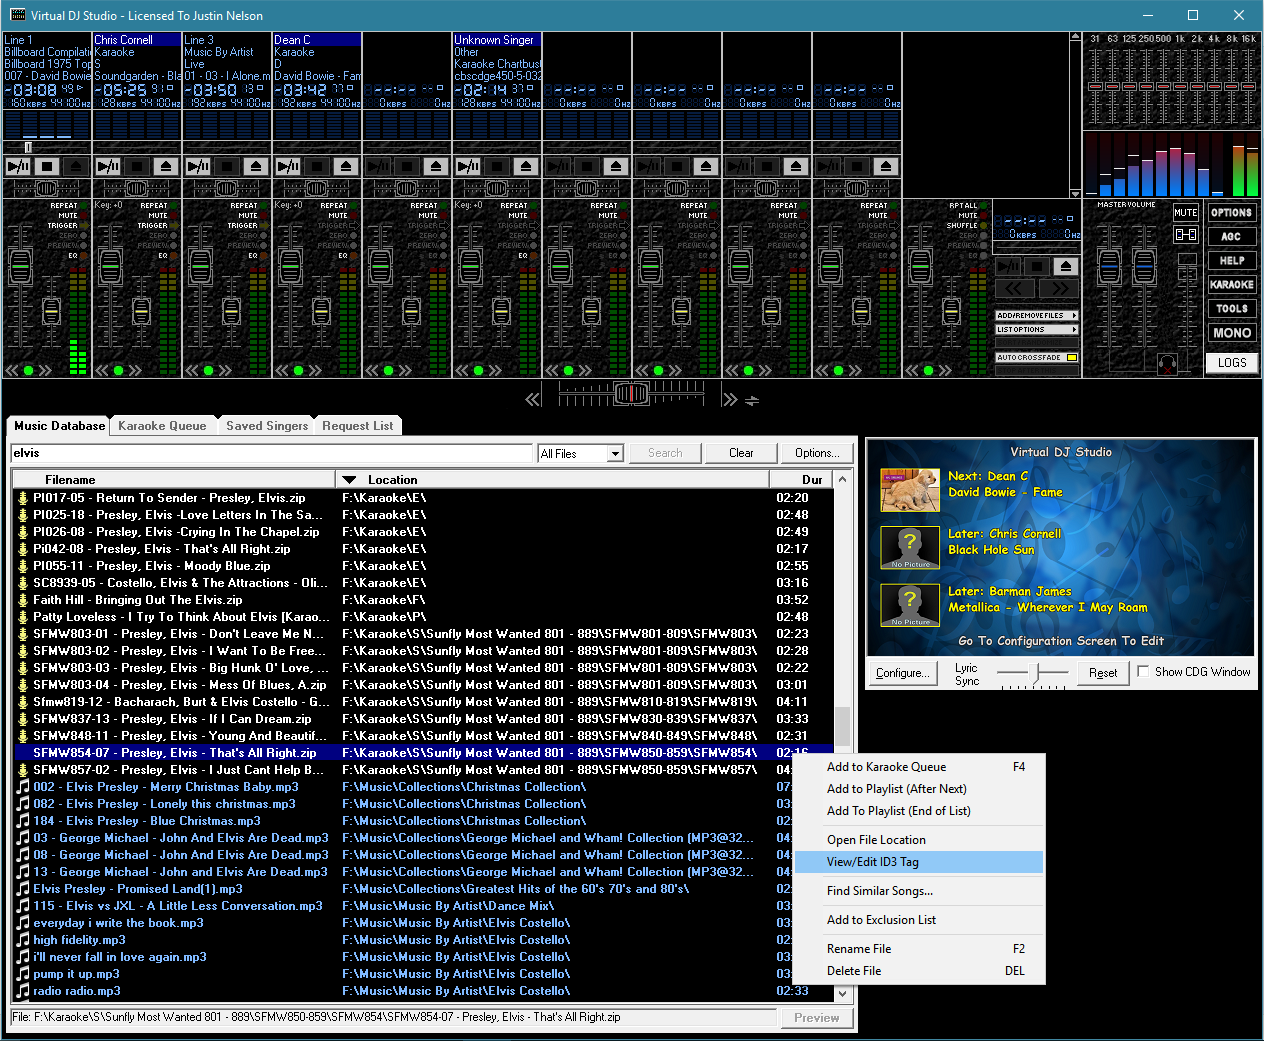
Task: Click the Clear search button
Action: [741, 453]
